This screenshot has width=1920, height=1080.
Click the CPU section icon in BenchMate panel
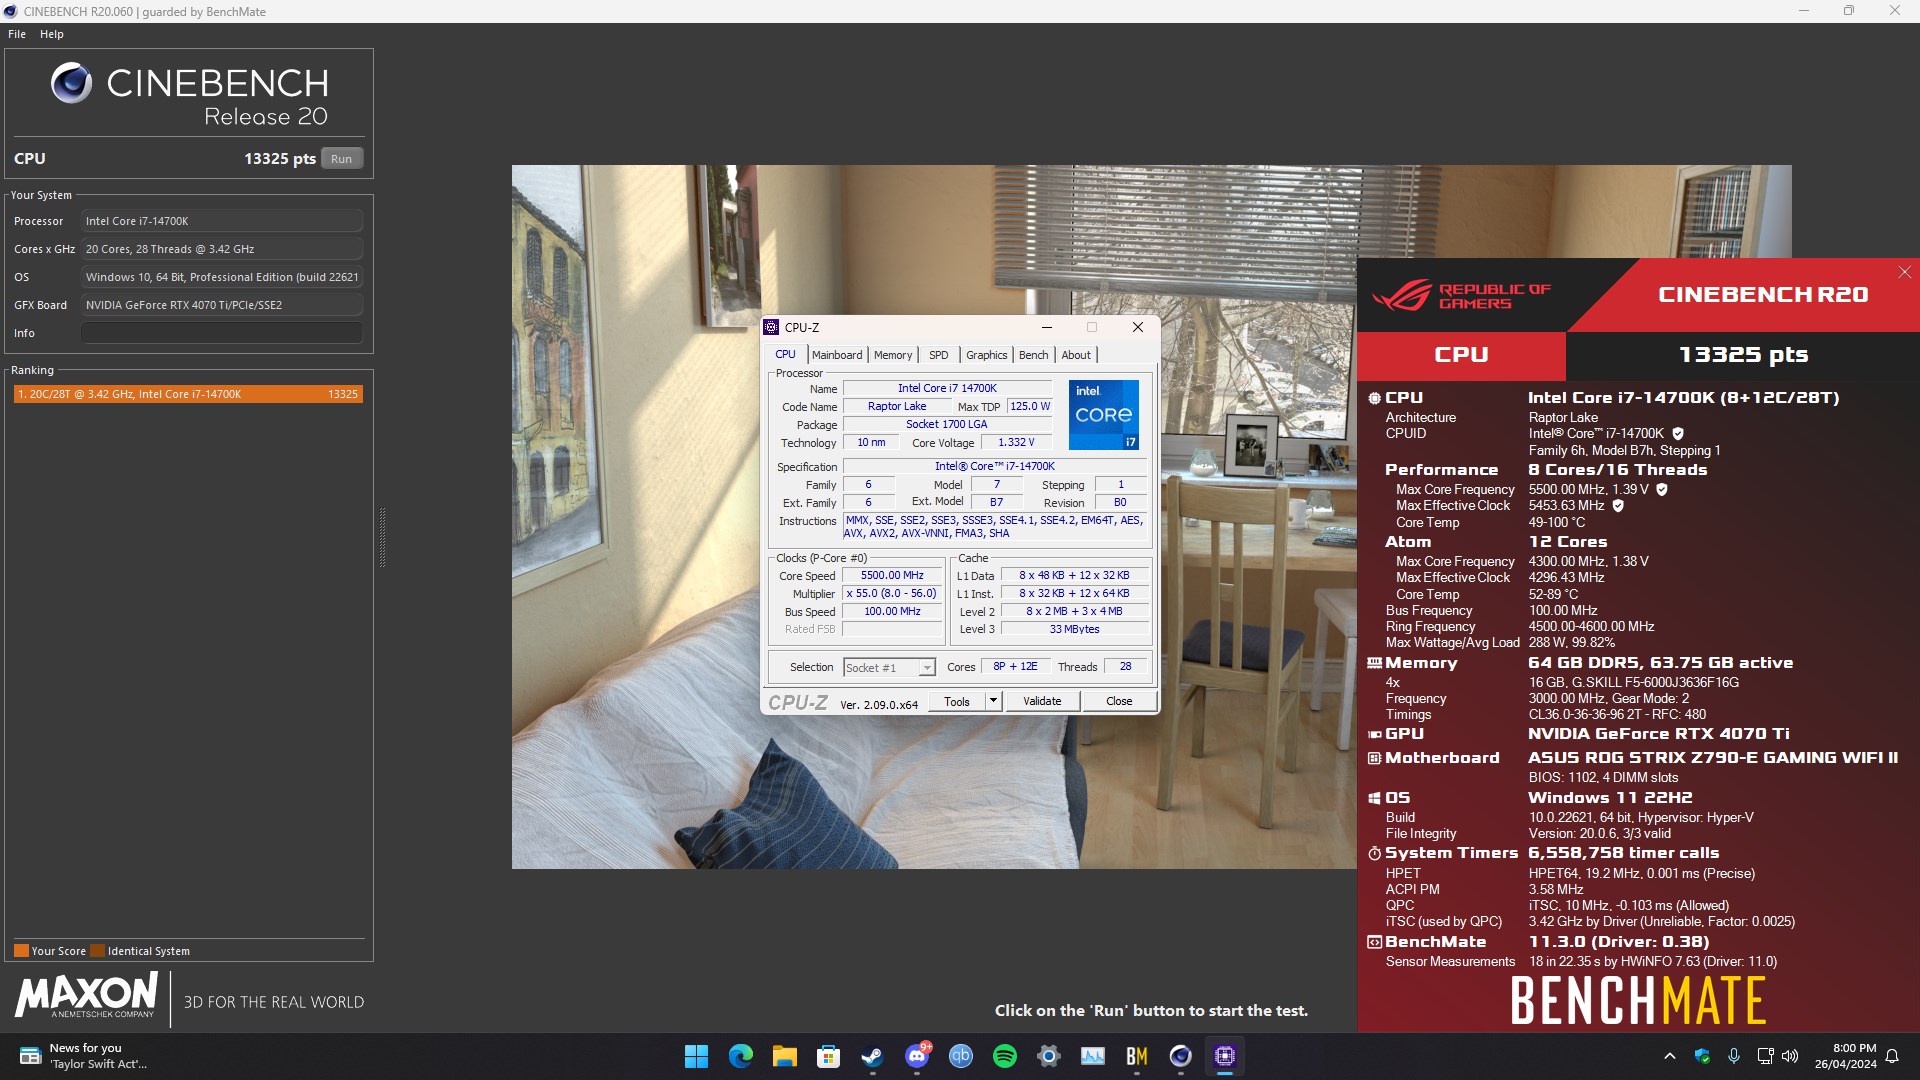click(1374, 398)
